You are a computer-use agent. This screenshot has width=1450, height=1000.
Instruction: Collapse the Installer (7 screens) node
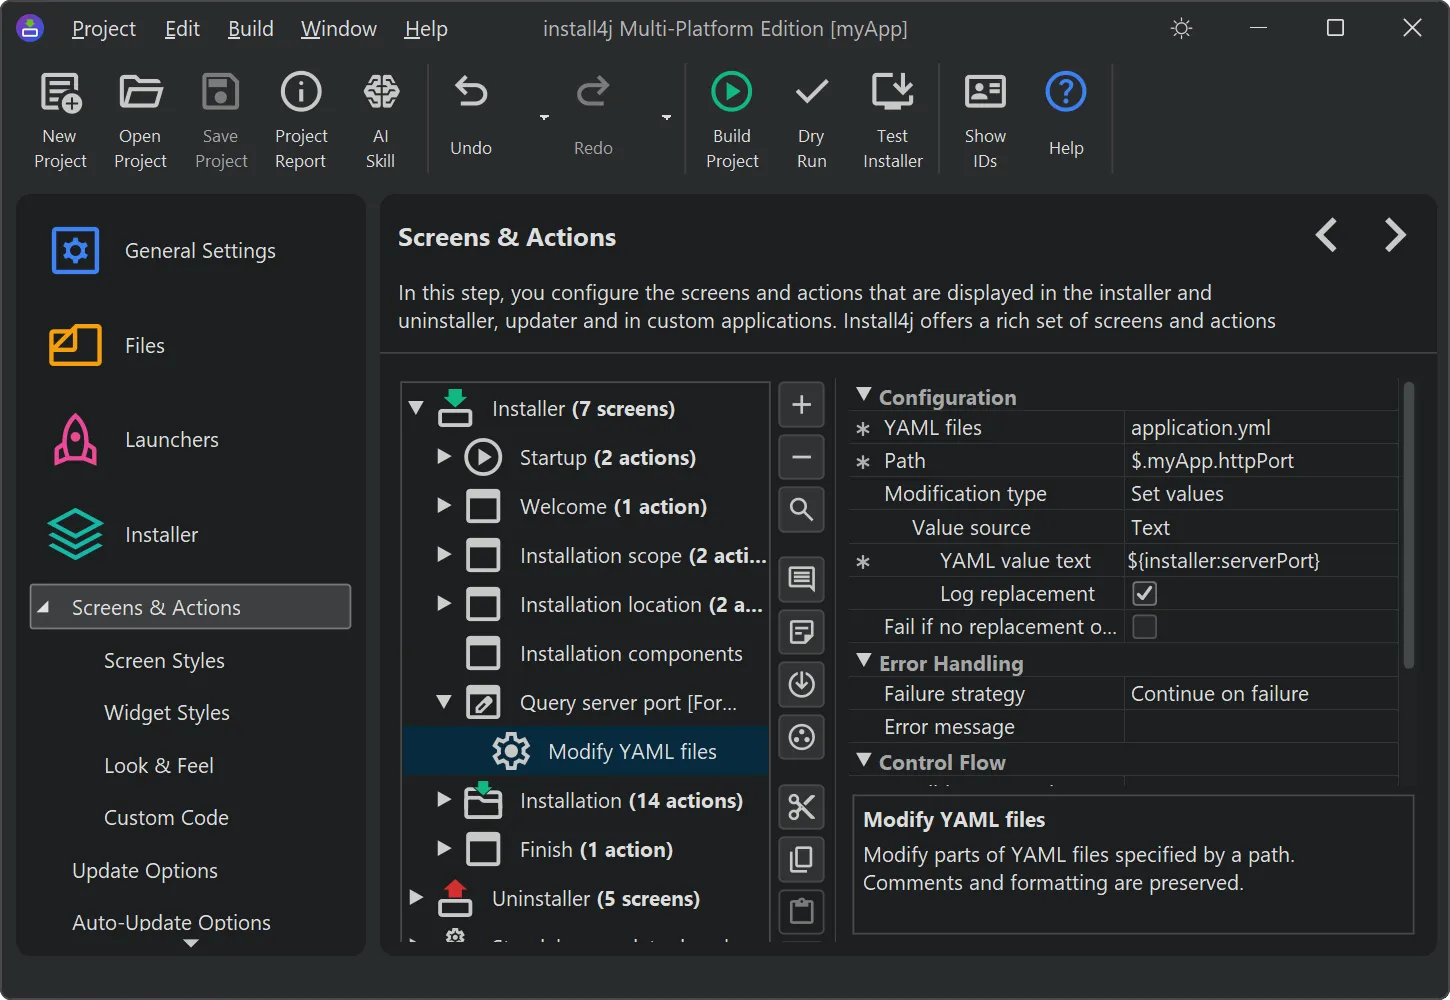[416, 408]
